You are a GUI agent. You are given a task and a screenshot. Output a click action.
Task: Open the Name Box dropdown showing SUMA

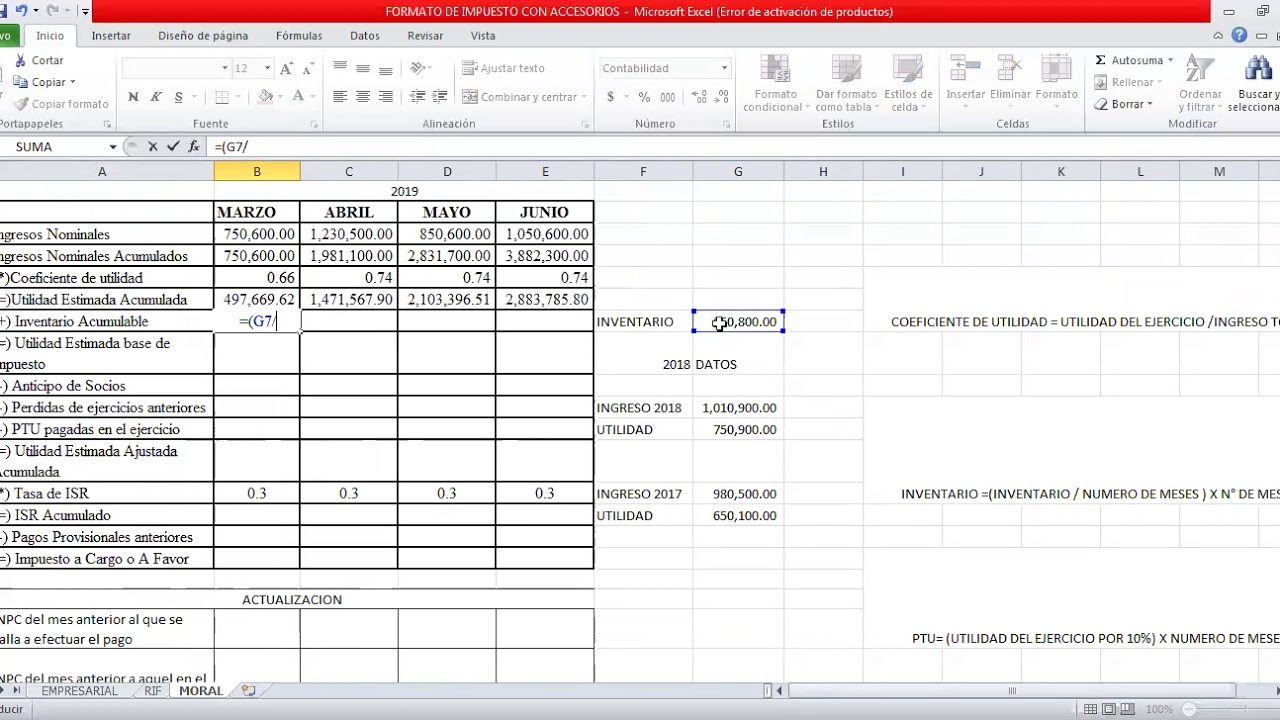pyautogui.click(x=113, y=146)
